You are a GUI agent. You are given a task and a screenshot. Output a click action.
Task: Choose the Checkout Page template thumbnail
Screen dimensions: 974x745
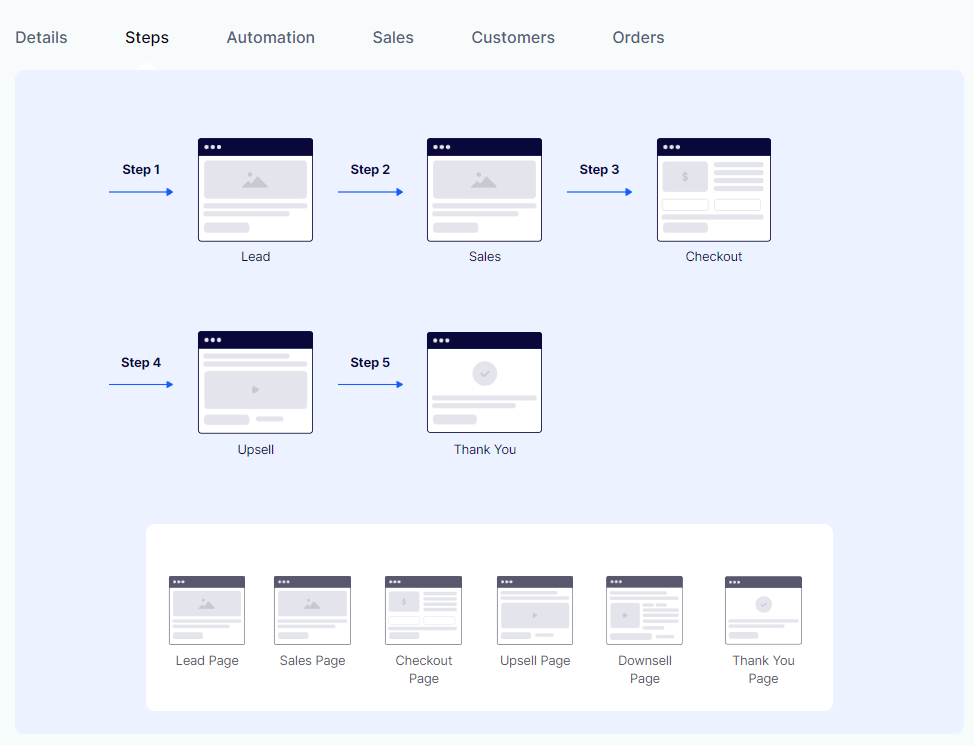[423, 610]
